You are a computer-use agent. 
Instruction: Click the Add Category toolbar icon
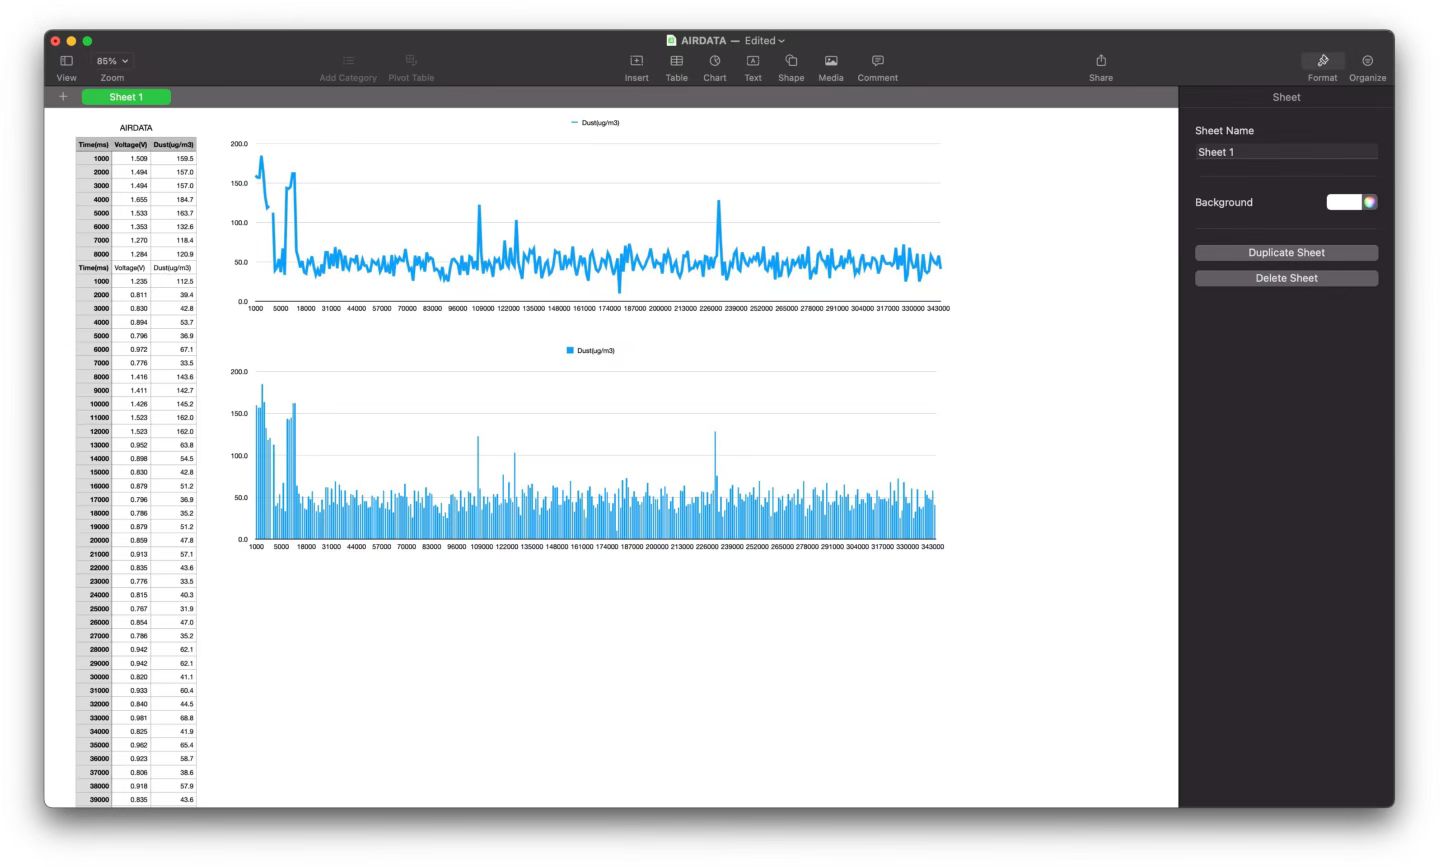pos(348,61)
